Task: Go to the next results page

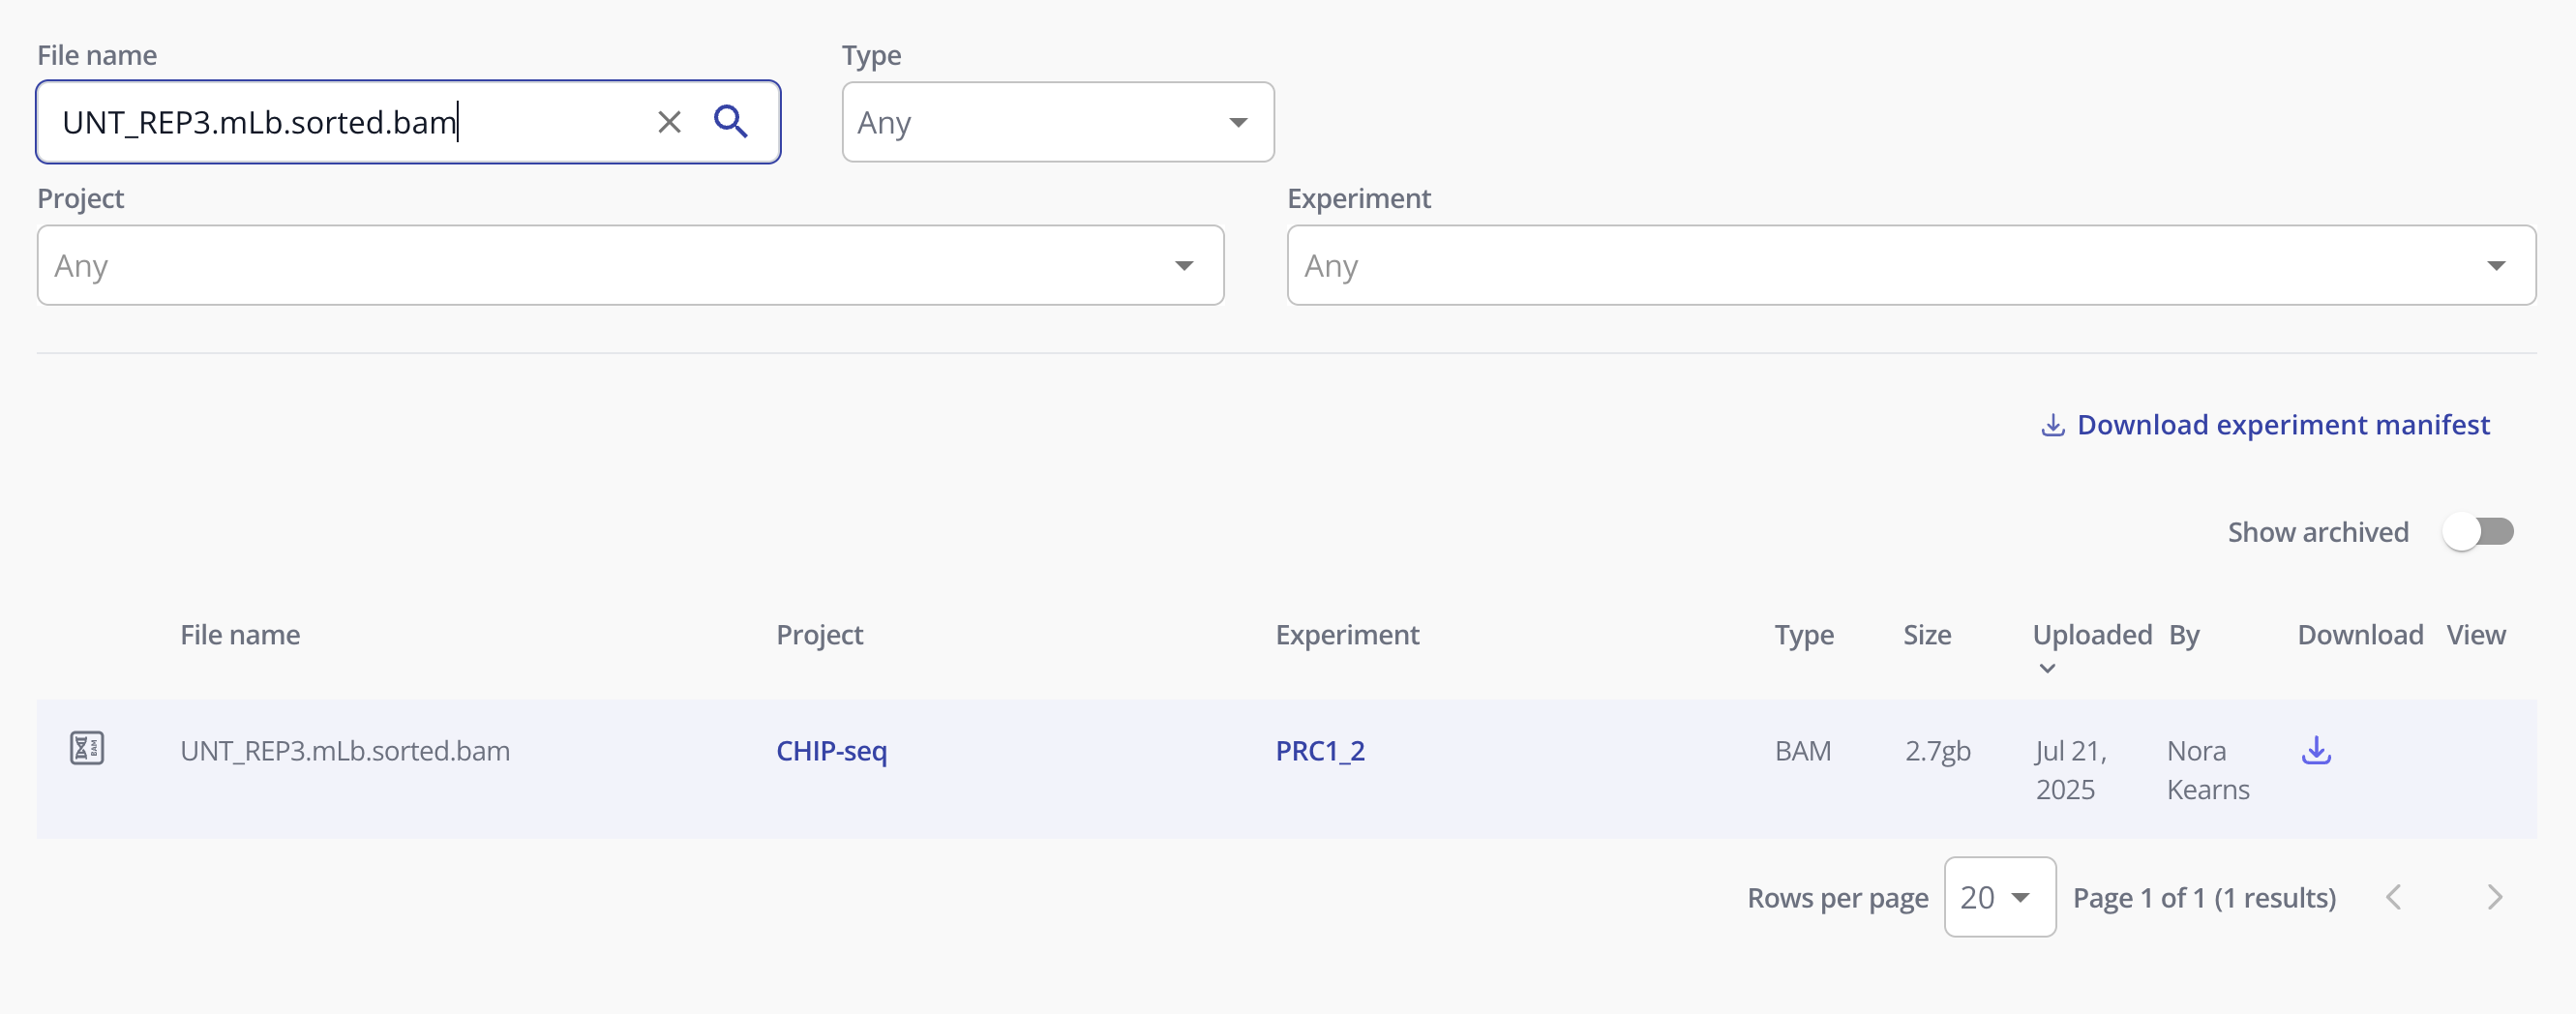Action: [x=2494, y=897]
